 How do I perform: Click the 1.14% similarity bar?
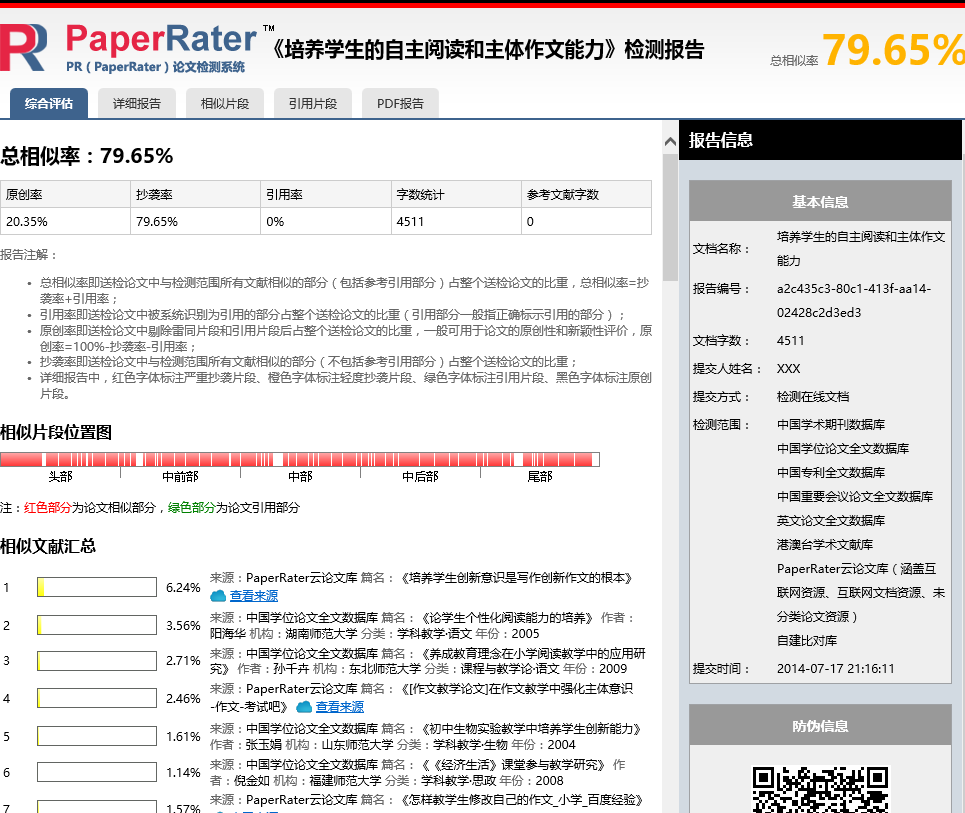(x=97, y=772)
